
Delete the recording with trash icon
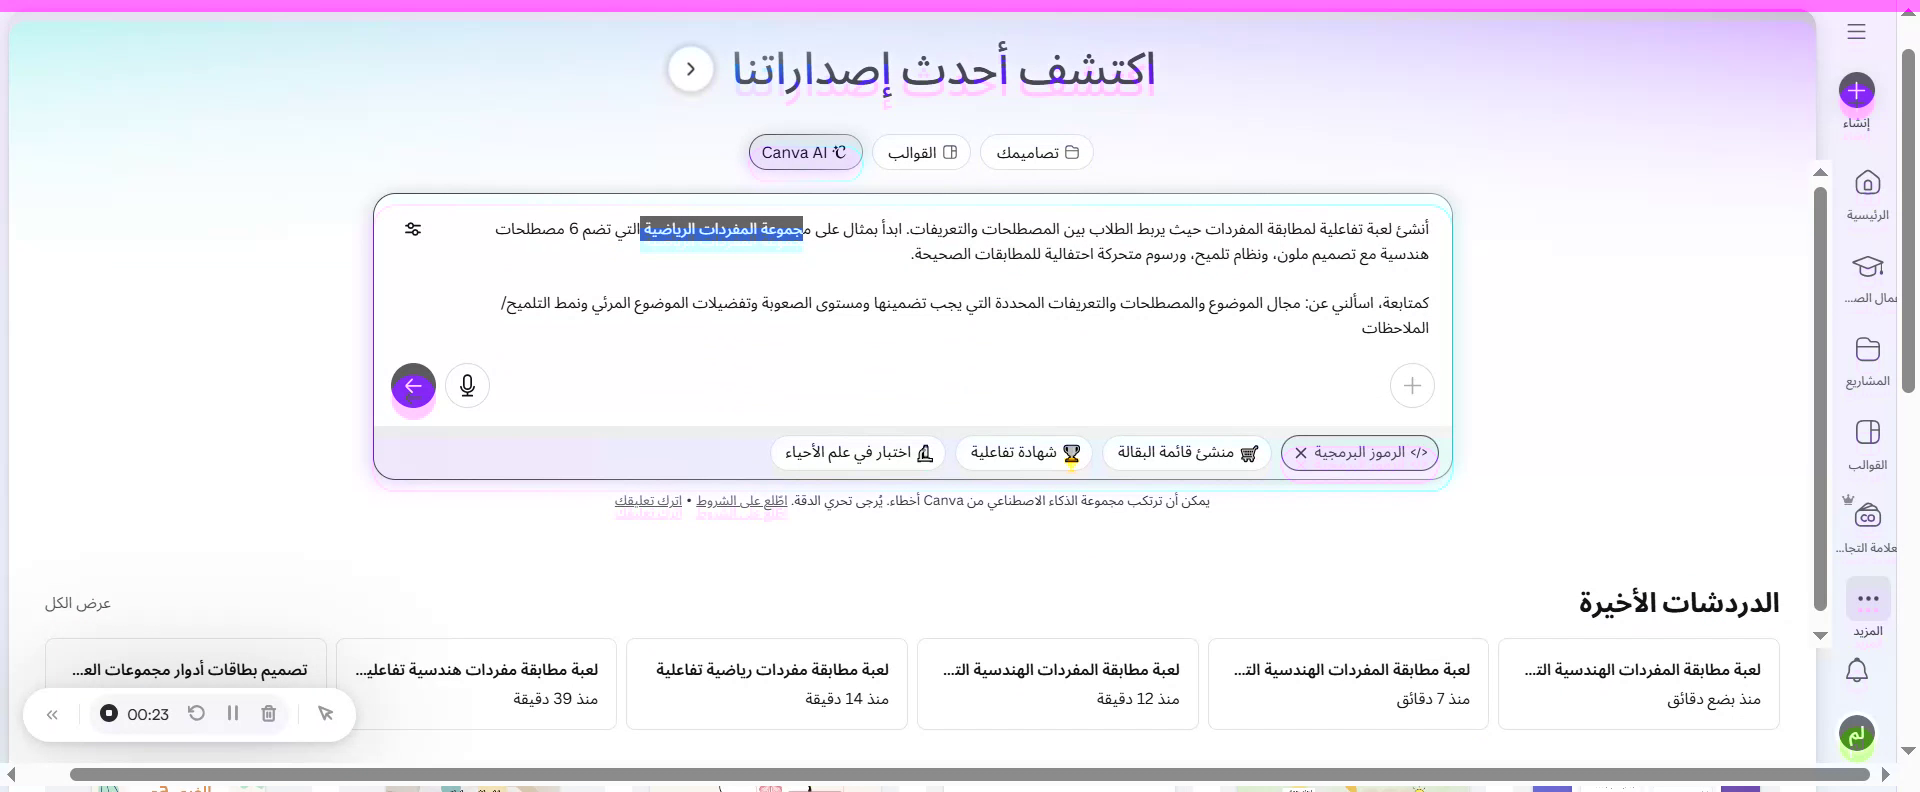(x=269, y=713)
